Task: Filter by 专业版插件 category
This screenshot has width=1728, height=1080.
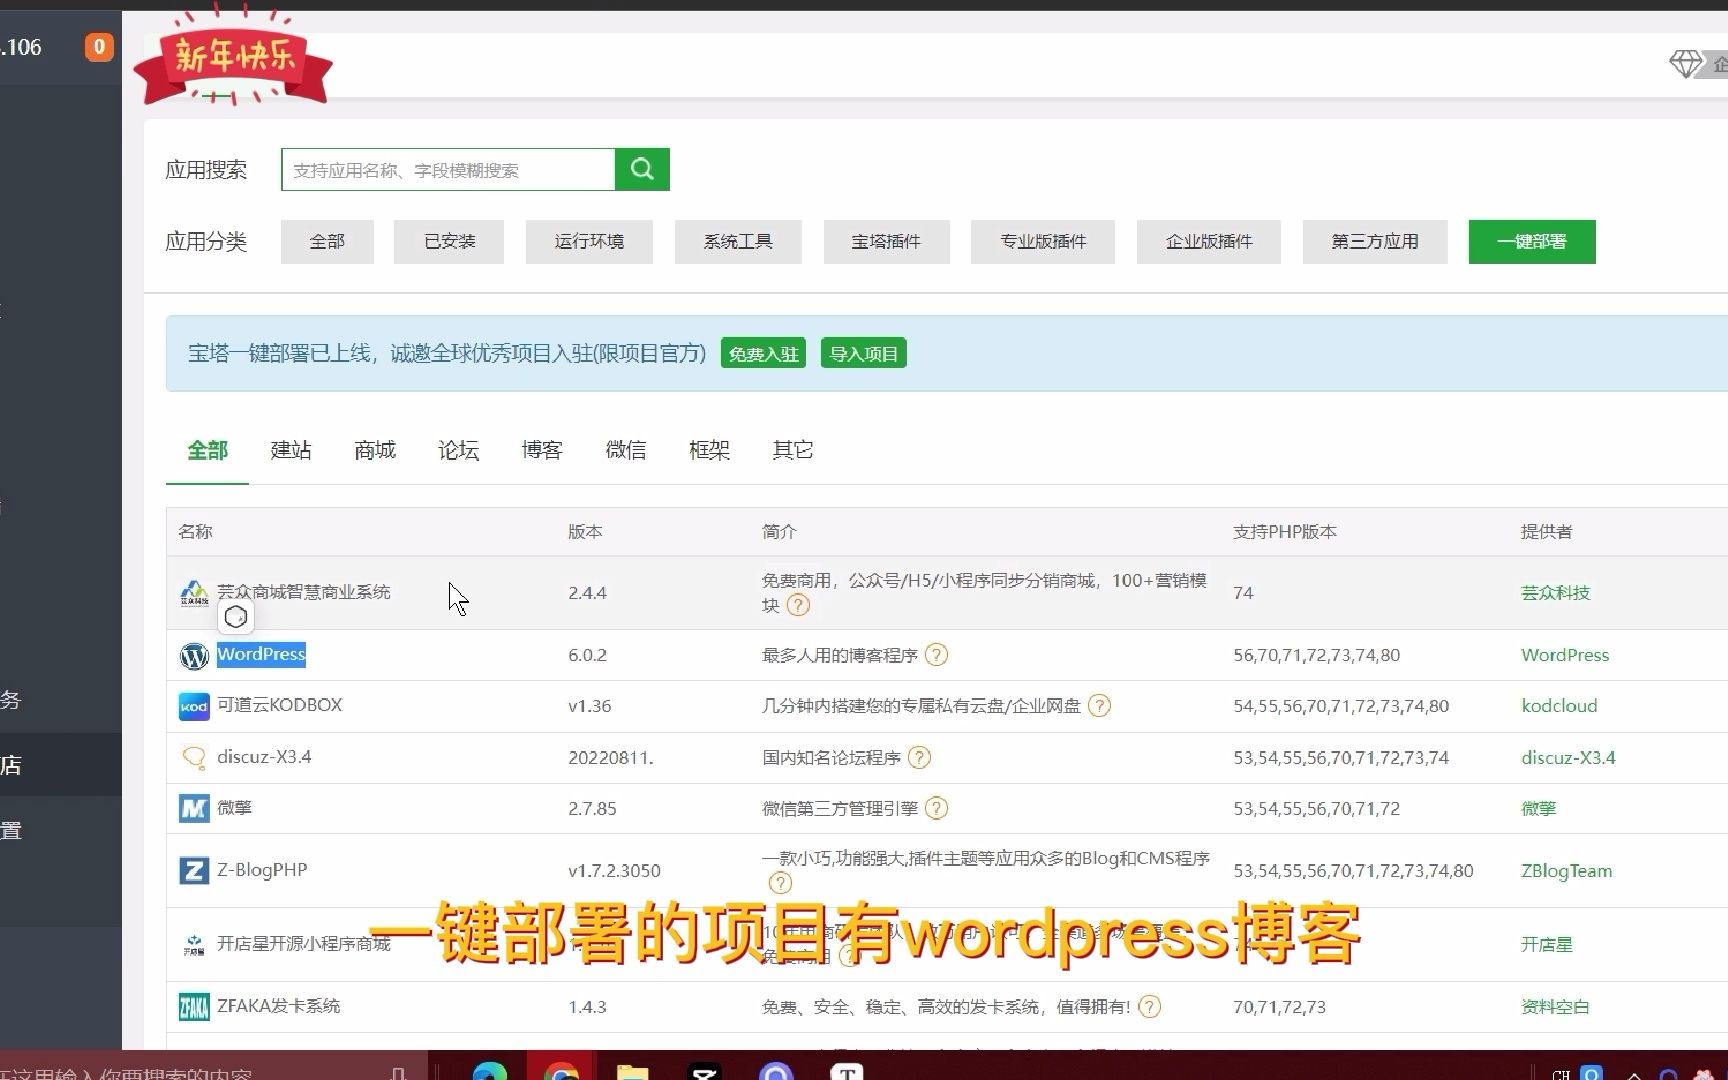Action: click(x=1043, y=242)
